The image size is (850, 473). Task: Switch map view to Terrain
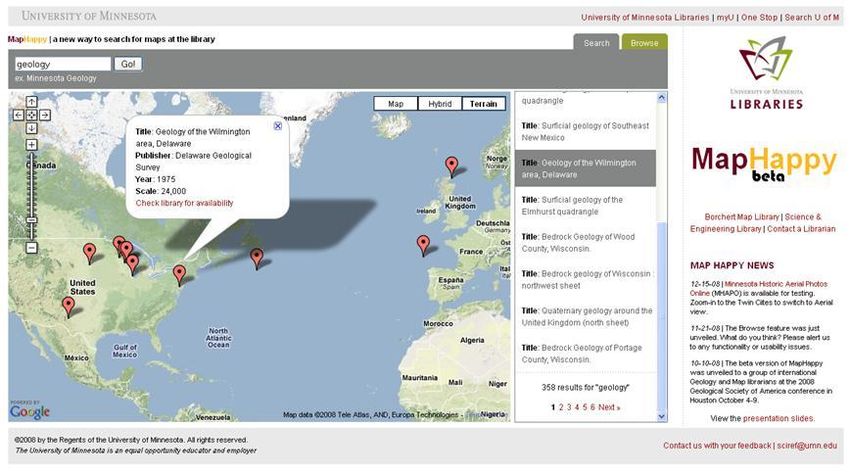tap(483, 104)
